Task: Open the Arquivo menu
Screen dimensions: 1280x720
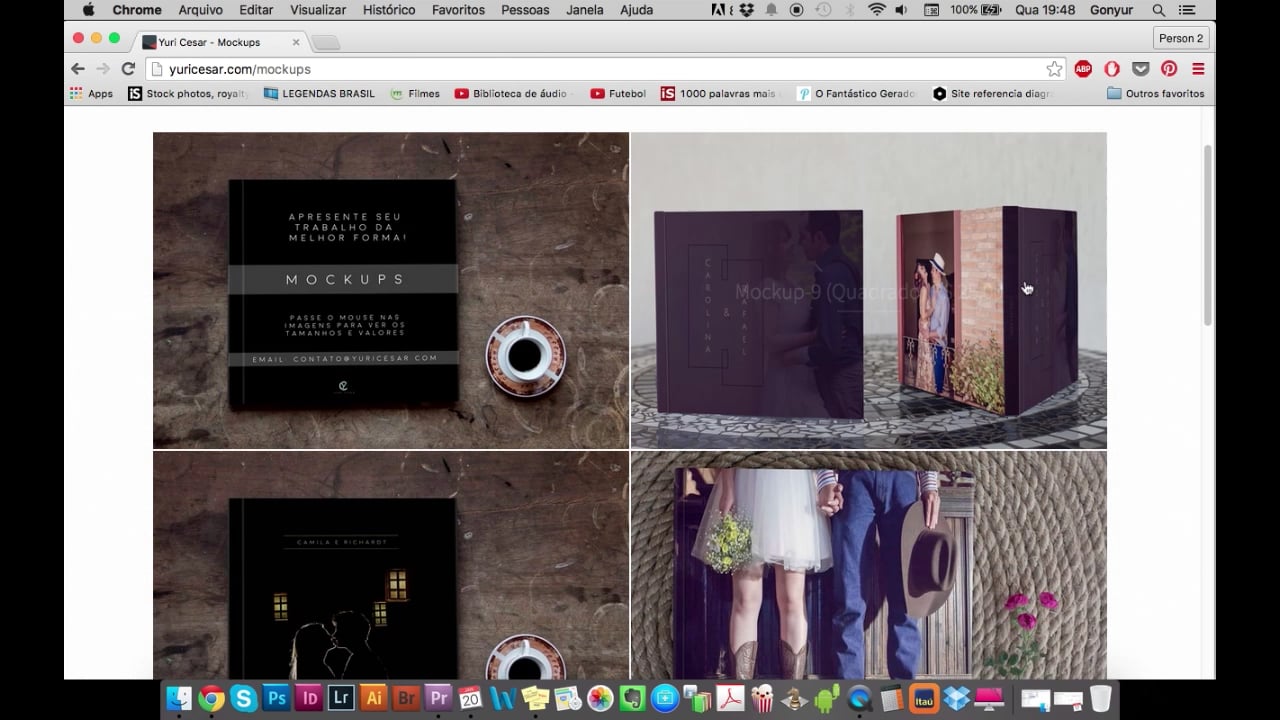Action: 201,10
